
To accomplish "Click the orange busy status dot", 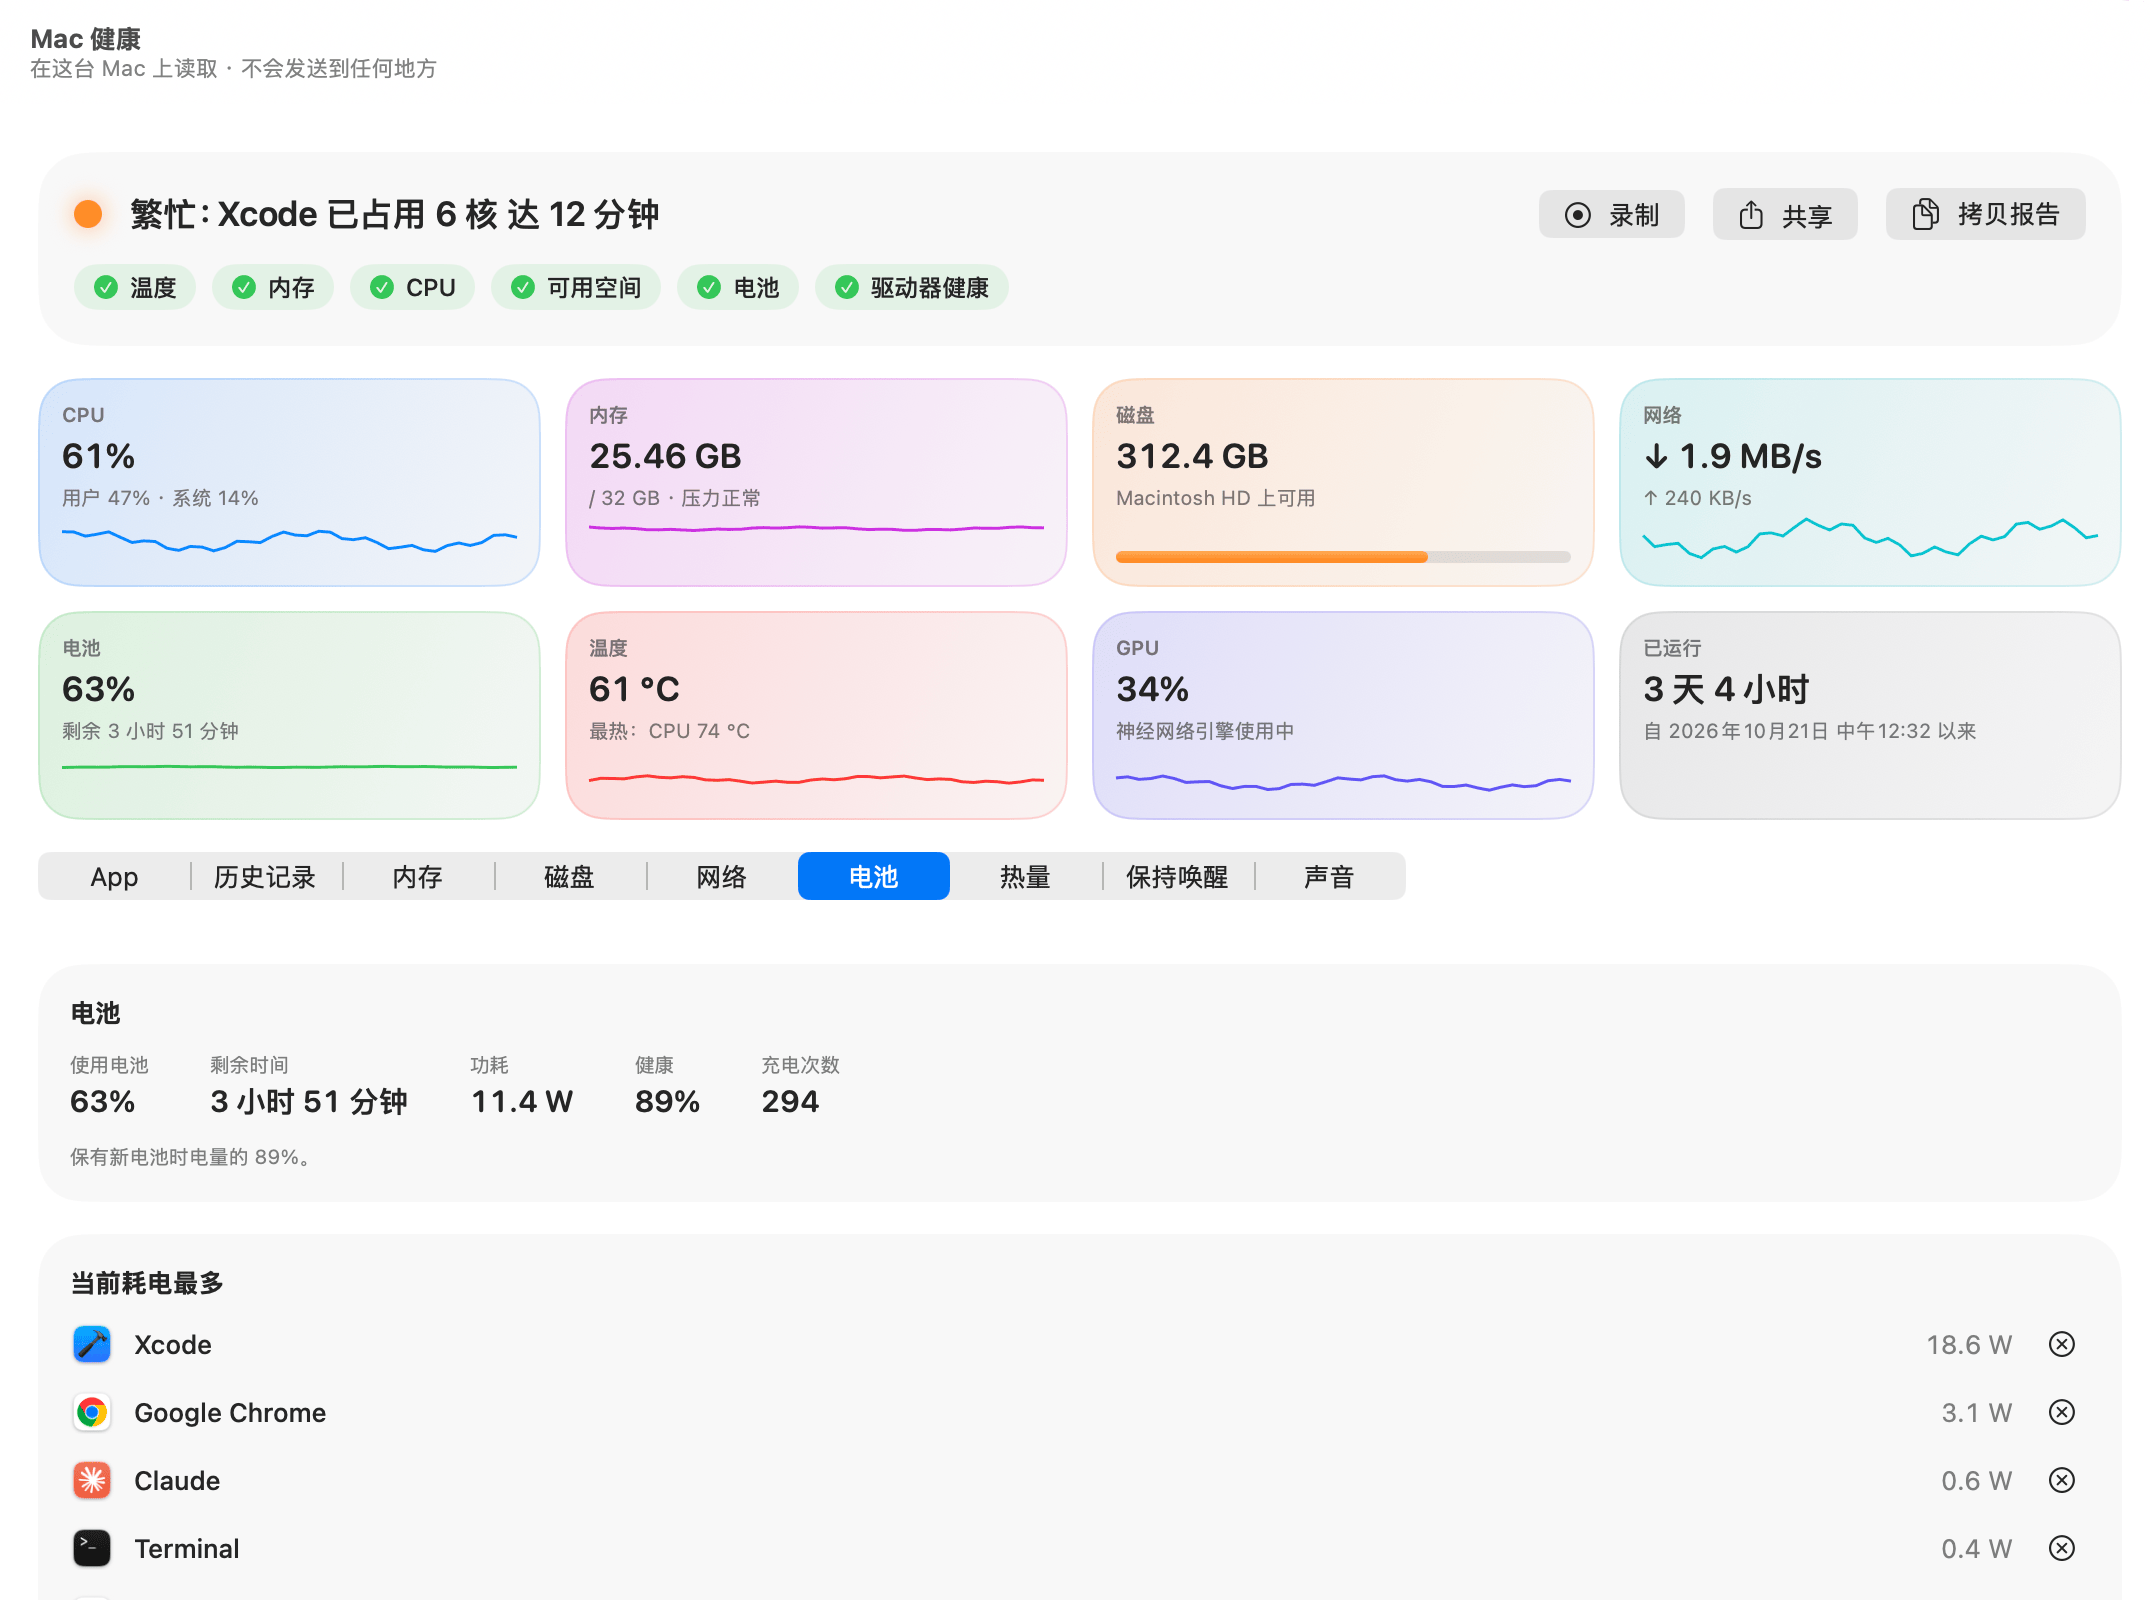I will click(88, 214).
